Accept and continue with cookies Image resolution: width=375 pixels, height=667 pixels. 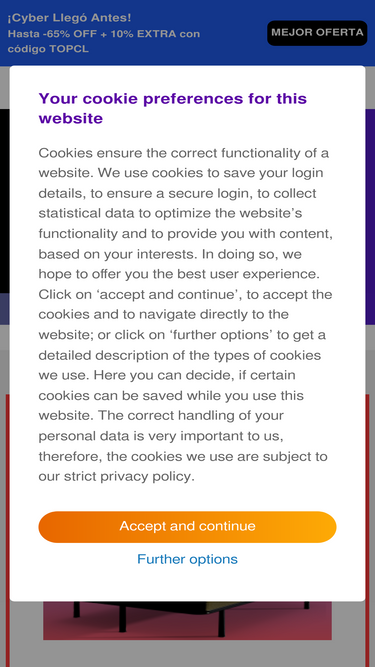click(x=188, y=527)
